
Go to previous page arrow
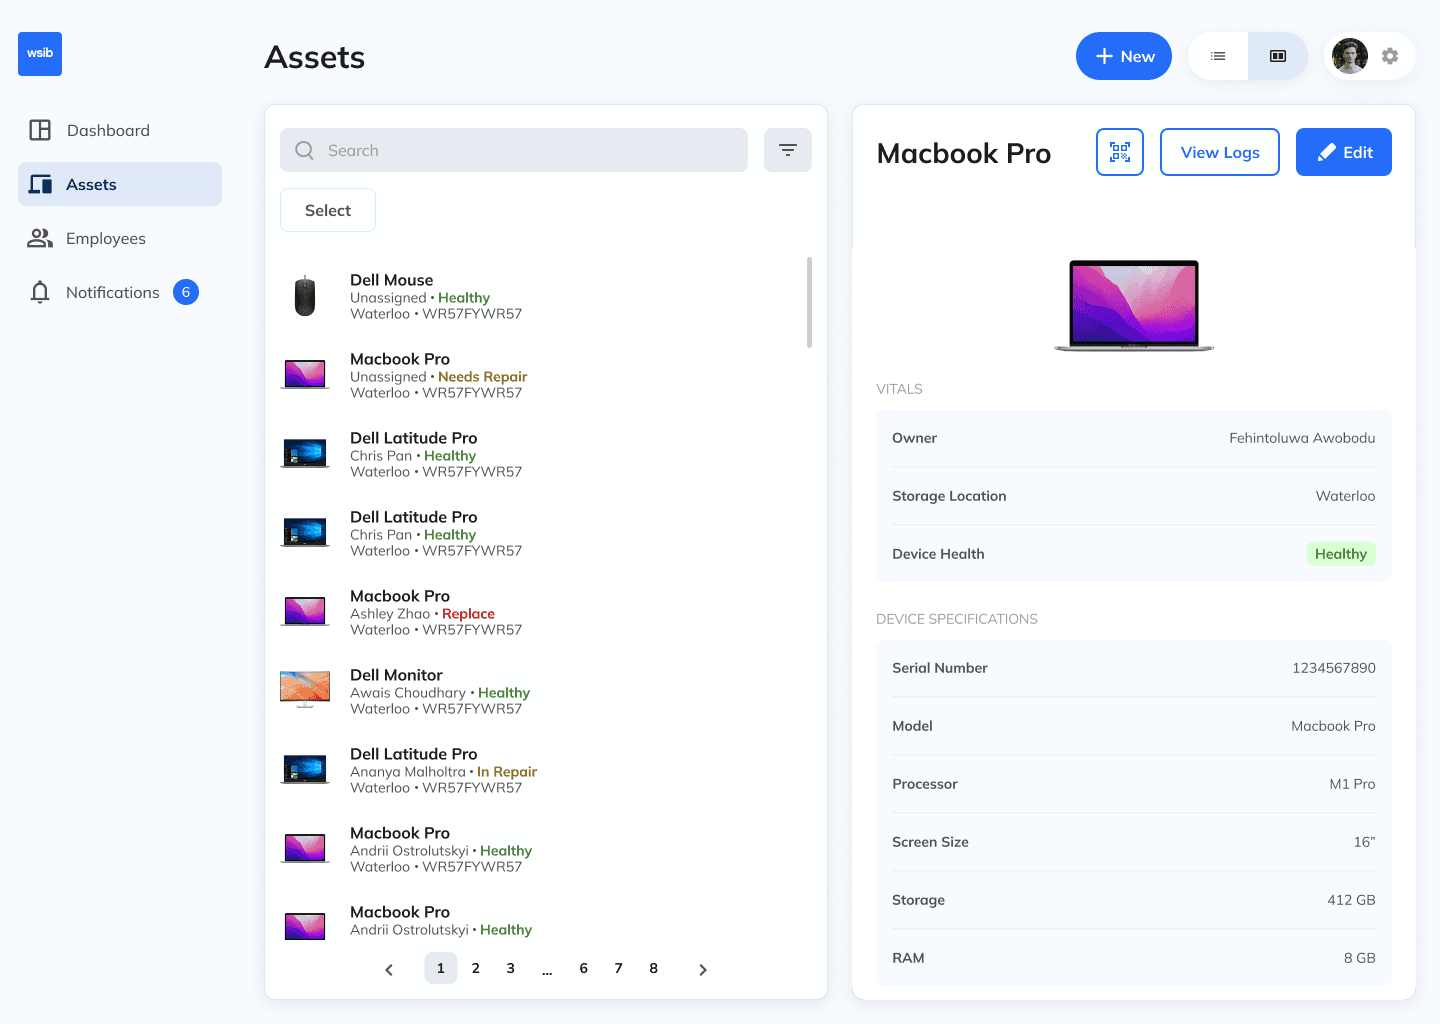tap(389, 969)
